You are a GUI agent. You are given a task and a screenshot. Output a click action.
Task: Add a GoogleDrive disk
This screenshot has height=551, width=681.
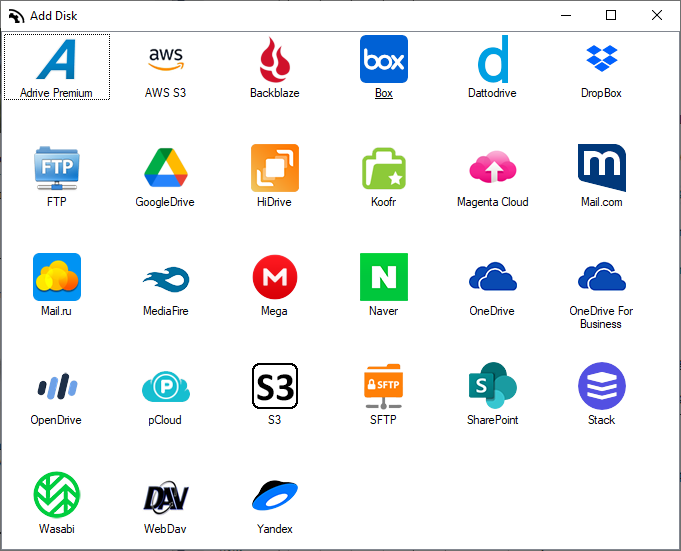tap(165, 168)
